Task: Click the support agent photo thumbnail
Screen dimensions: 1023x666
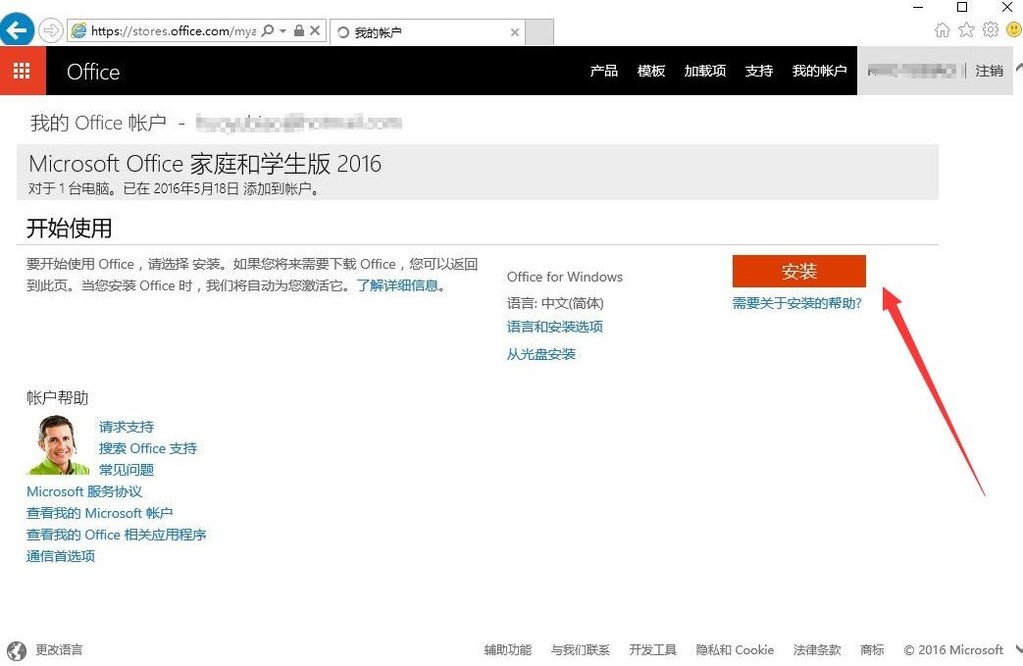Action: click(x=58, y=445)
